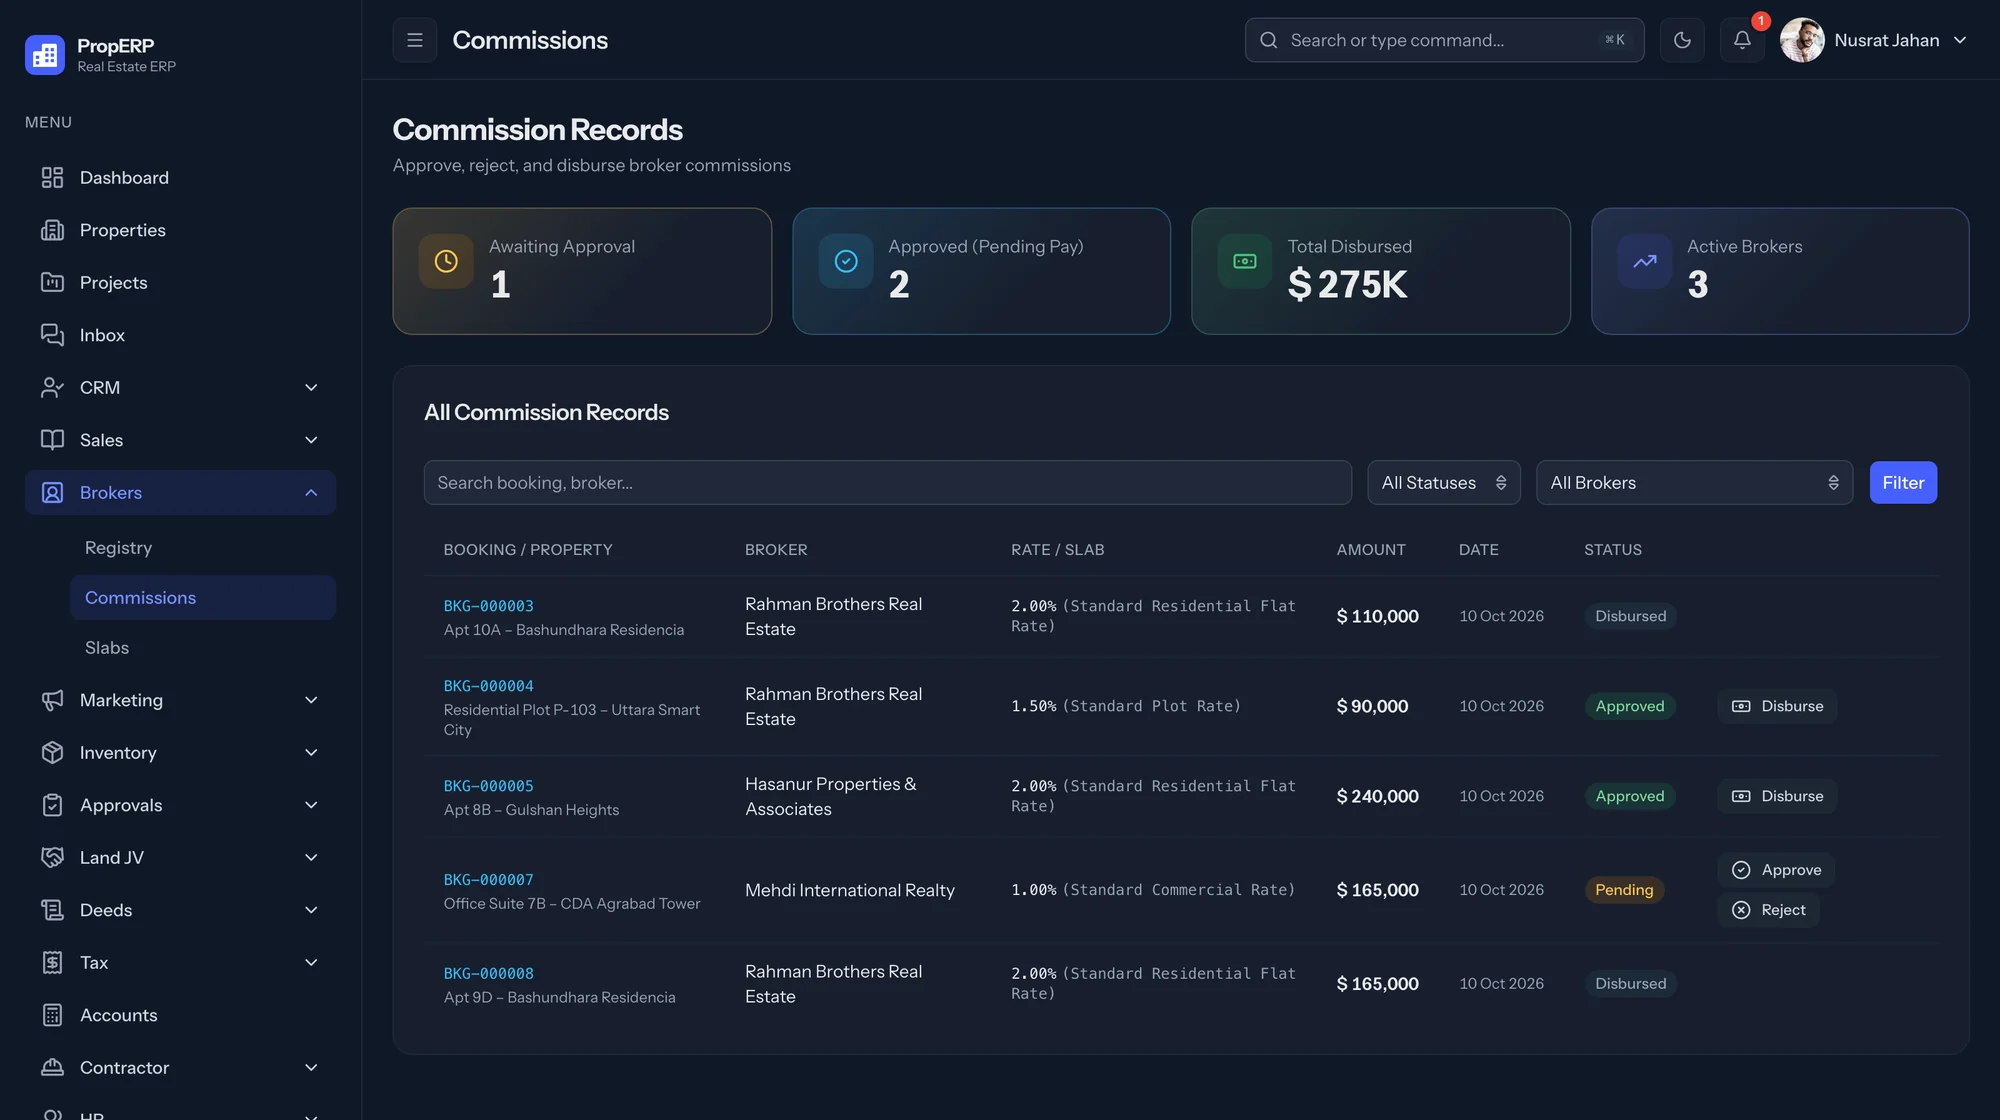The image size is (2000, 1120).
Task: Open the All Brokers dropdown
Action: [x=1694, y=483]
